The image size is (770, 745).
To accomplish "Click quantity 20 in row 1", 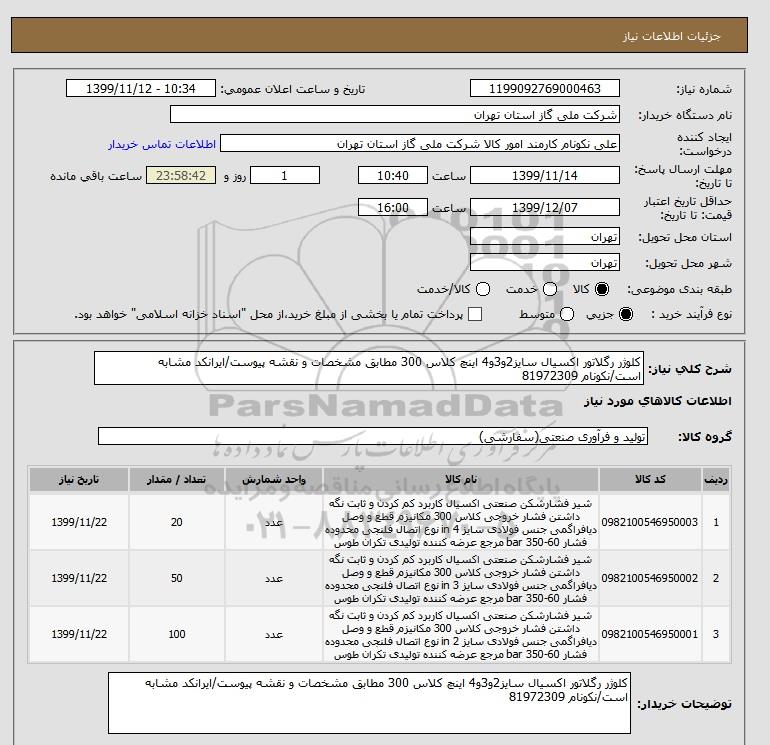I will [x=177, y=522].
